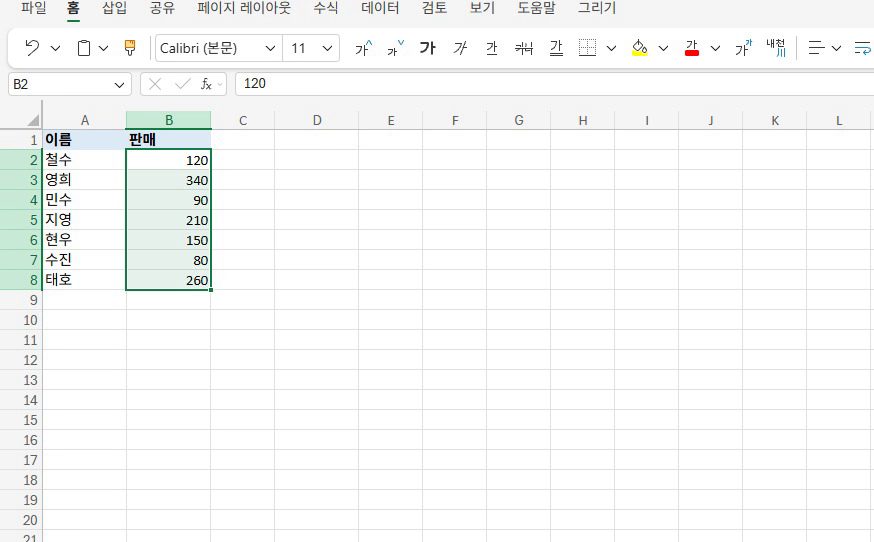874x542 pixels.
Task: Toggle underline formatting
Action: 492,49
